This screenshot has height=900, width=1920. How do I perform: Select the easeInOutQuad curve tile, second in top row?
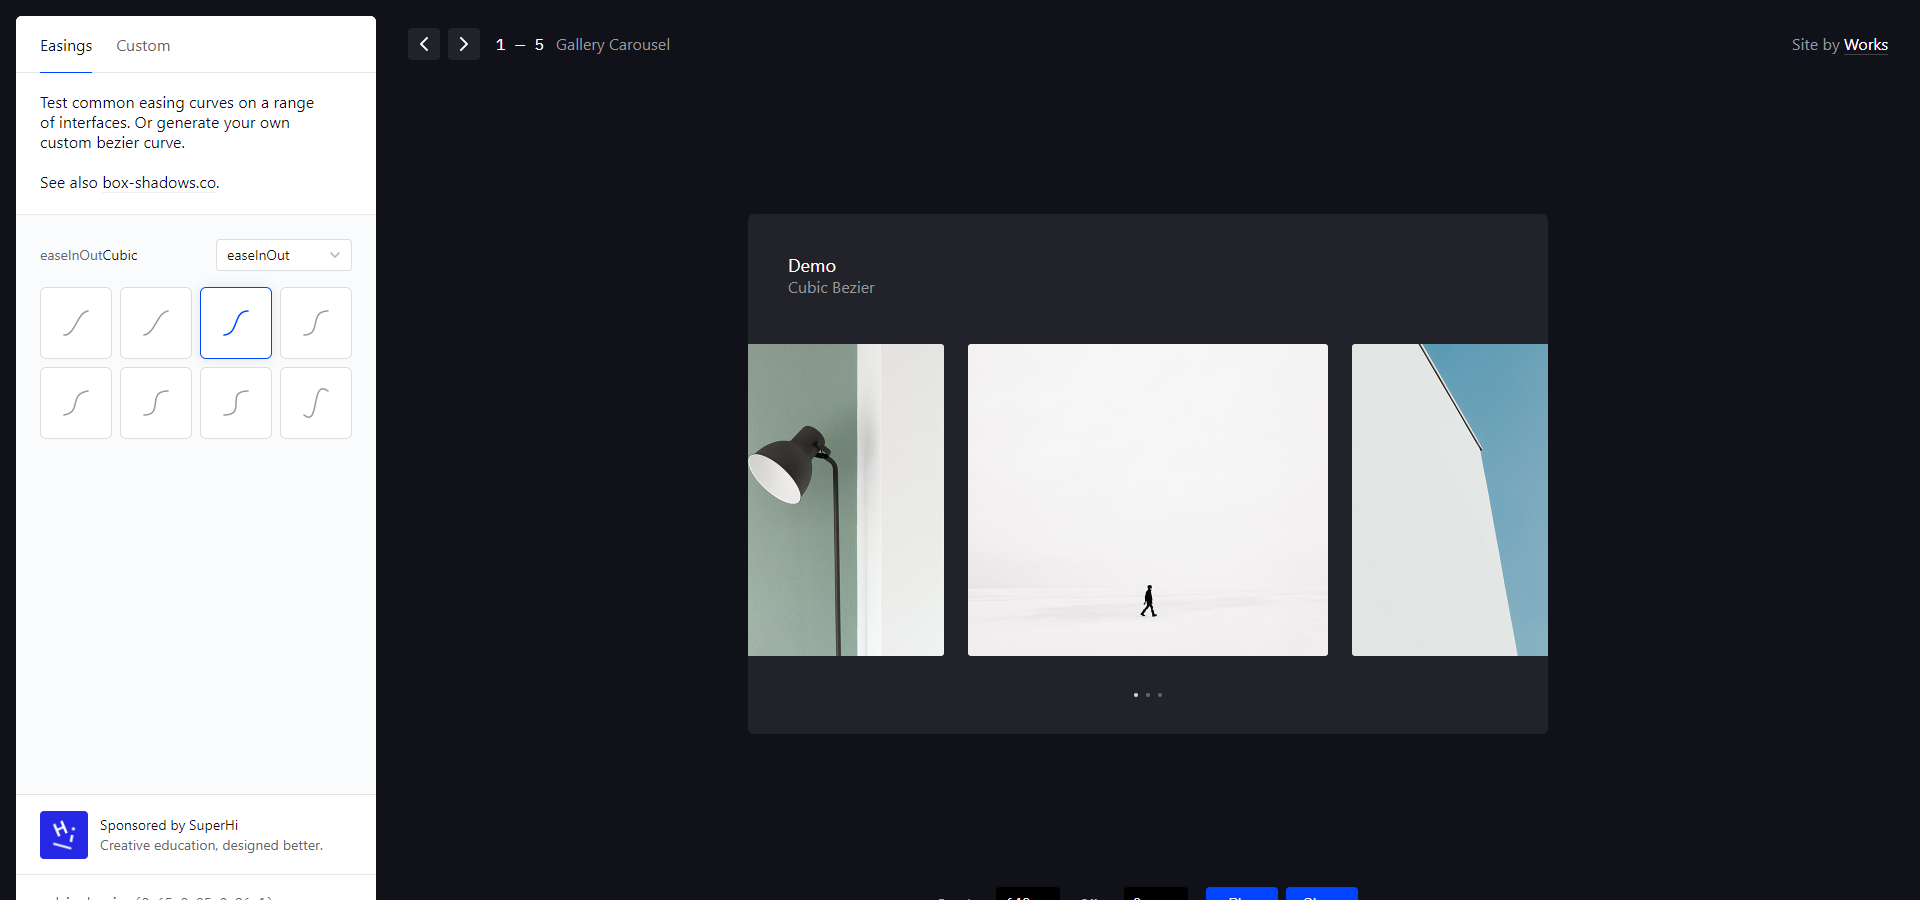[156, 323]
